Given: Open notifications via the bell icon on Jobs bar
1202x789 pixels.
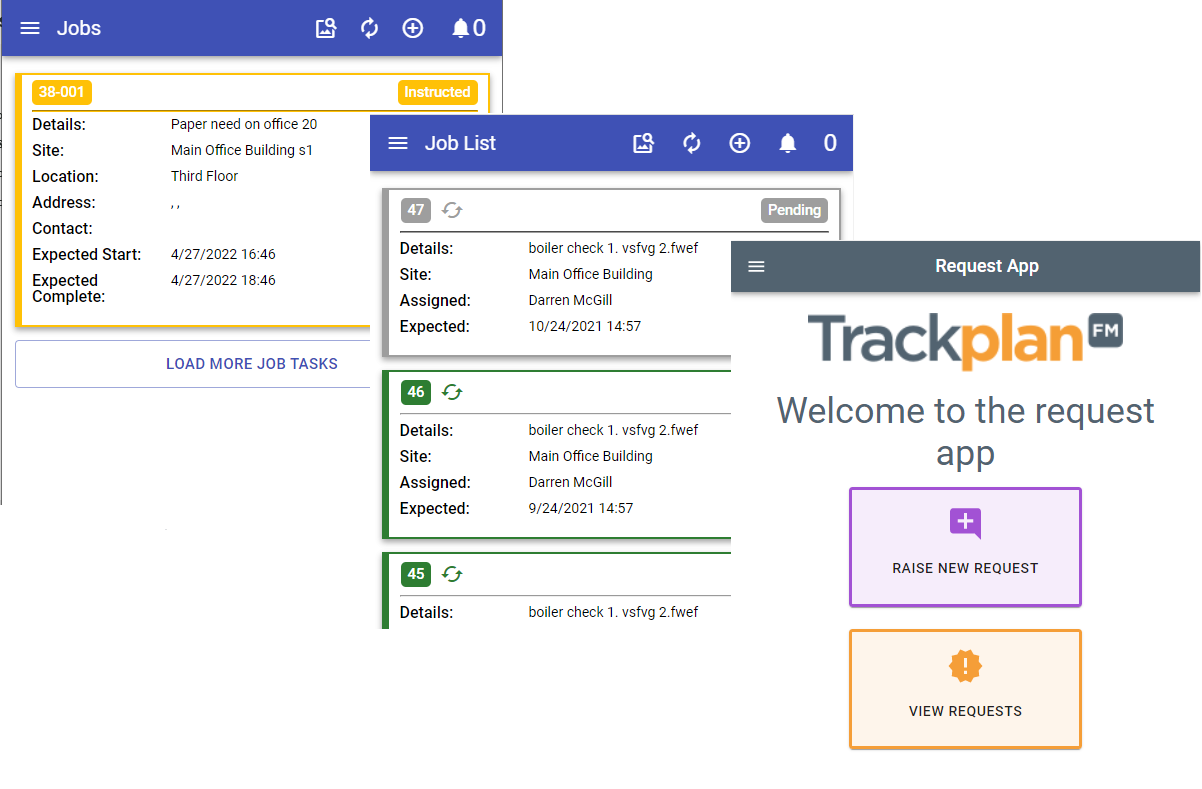Looking at the screenshot, I should point(461,28).
